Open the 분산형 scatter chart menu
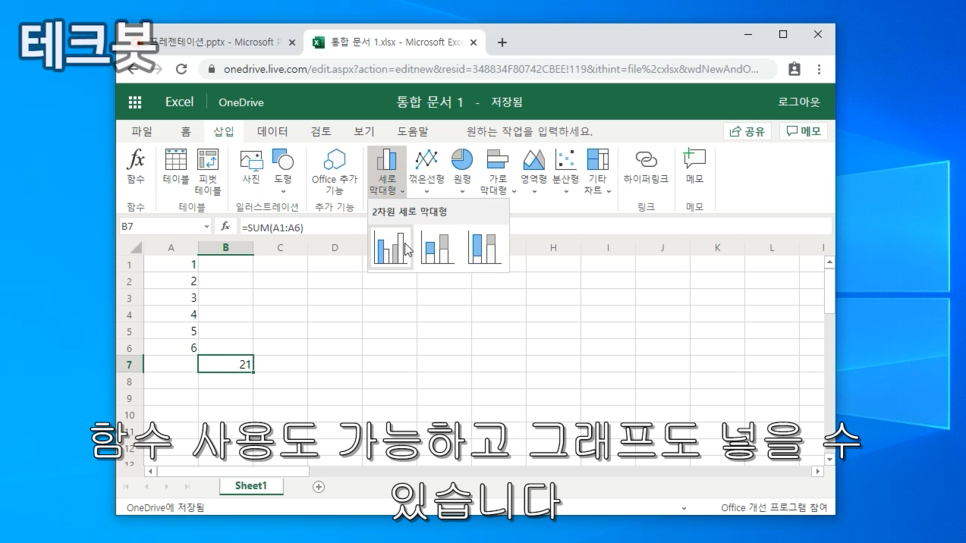966x543 pixels. (x=565, y=171)
